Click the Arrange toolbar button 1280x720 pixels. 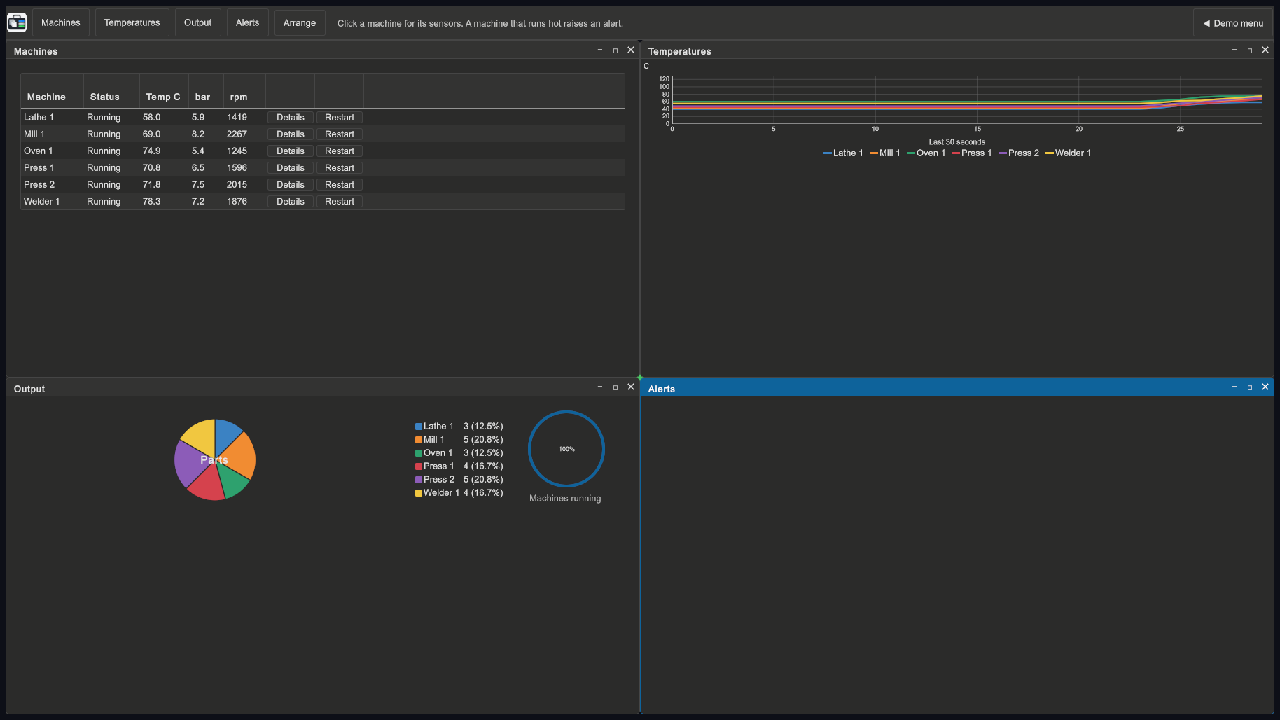click(x=299, y=22)
